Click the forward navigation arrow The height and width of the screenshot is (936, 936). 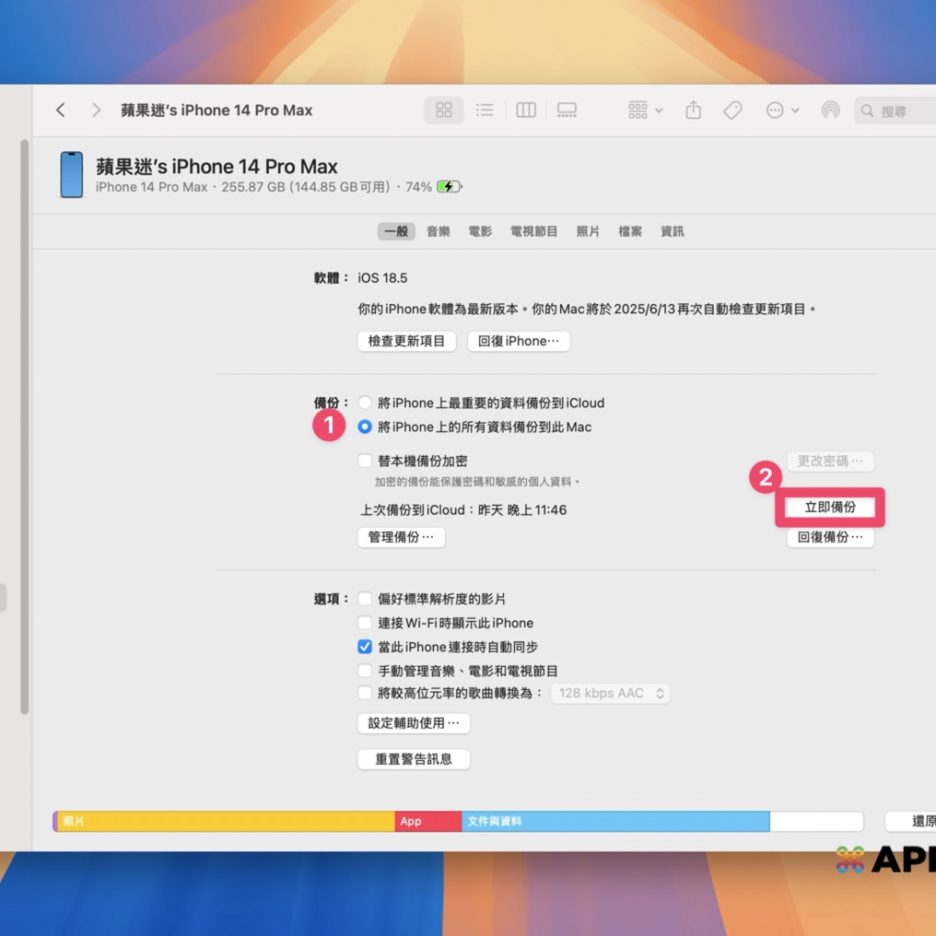[96, 110]
